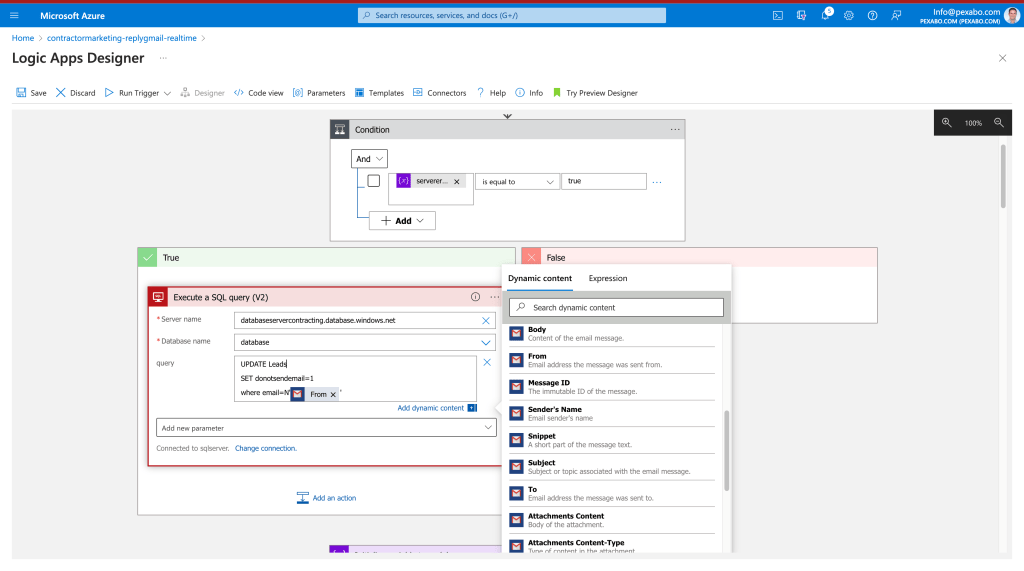Switch to the Dynamic content tab

(540, 278)
